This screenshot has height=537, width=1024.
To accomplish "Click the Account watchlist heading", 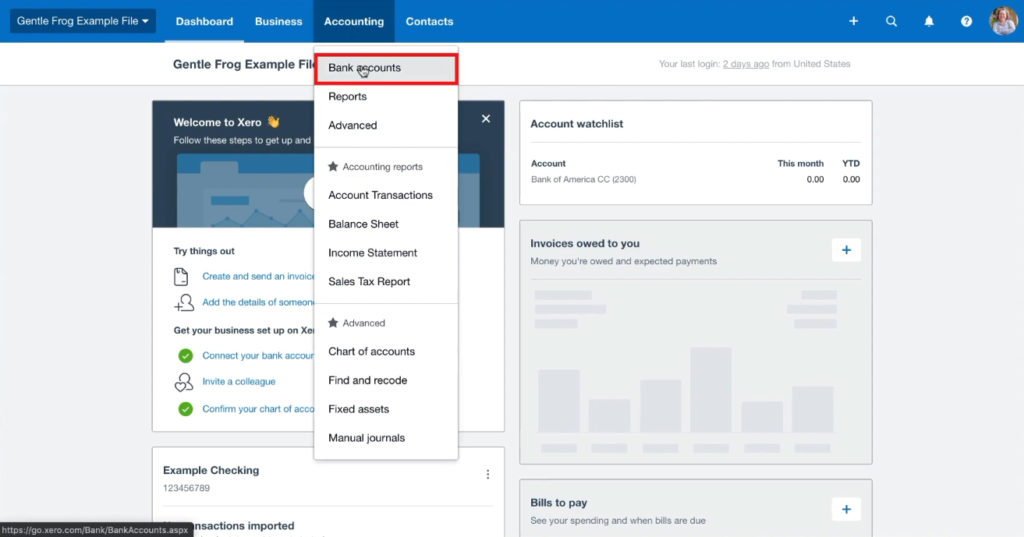I will (577, 123).
